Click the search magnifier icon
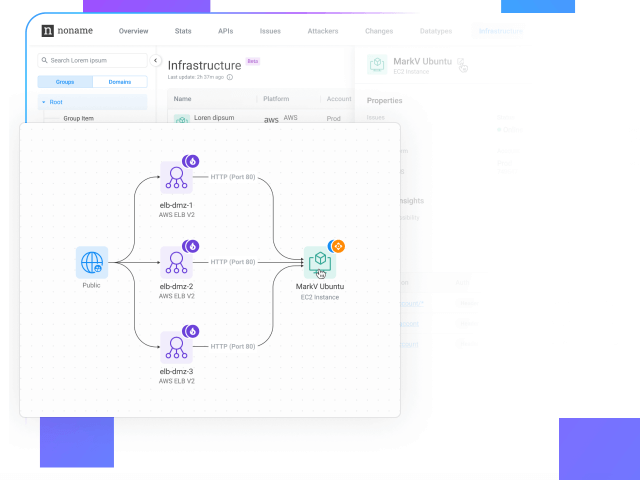The width and height of the screenshot is (640, 480). tap(44, 60)
